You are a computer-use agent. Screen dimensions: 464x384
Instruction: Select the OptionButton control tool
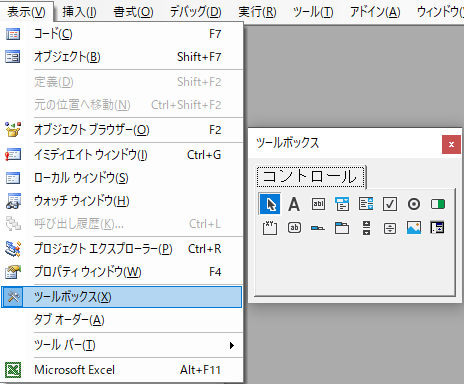coord(414,204)
